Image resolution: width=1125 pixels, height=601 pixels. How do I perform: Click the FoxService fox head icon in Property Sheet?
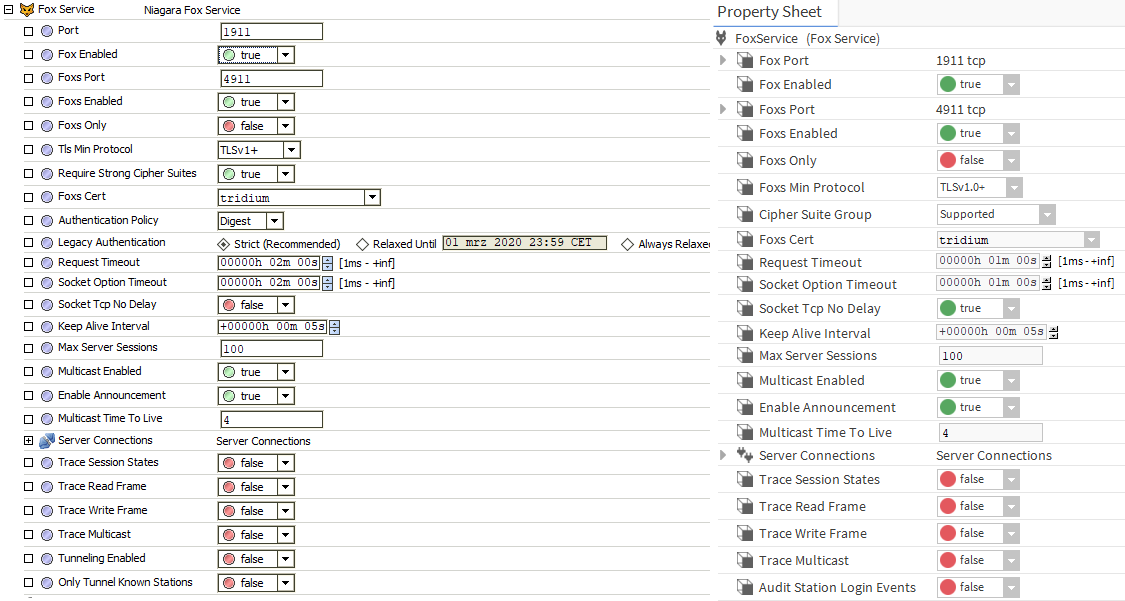(721, 38)
